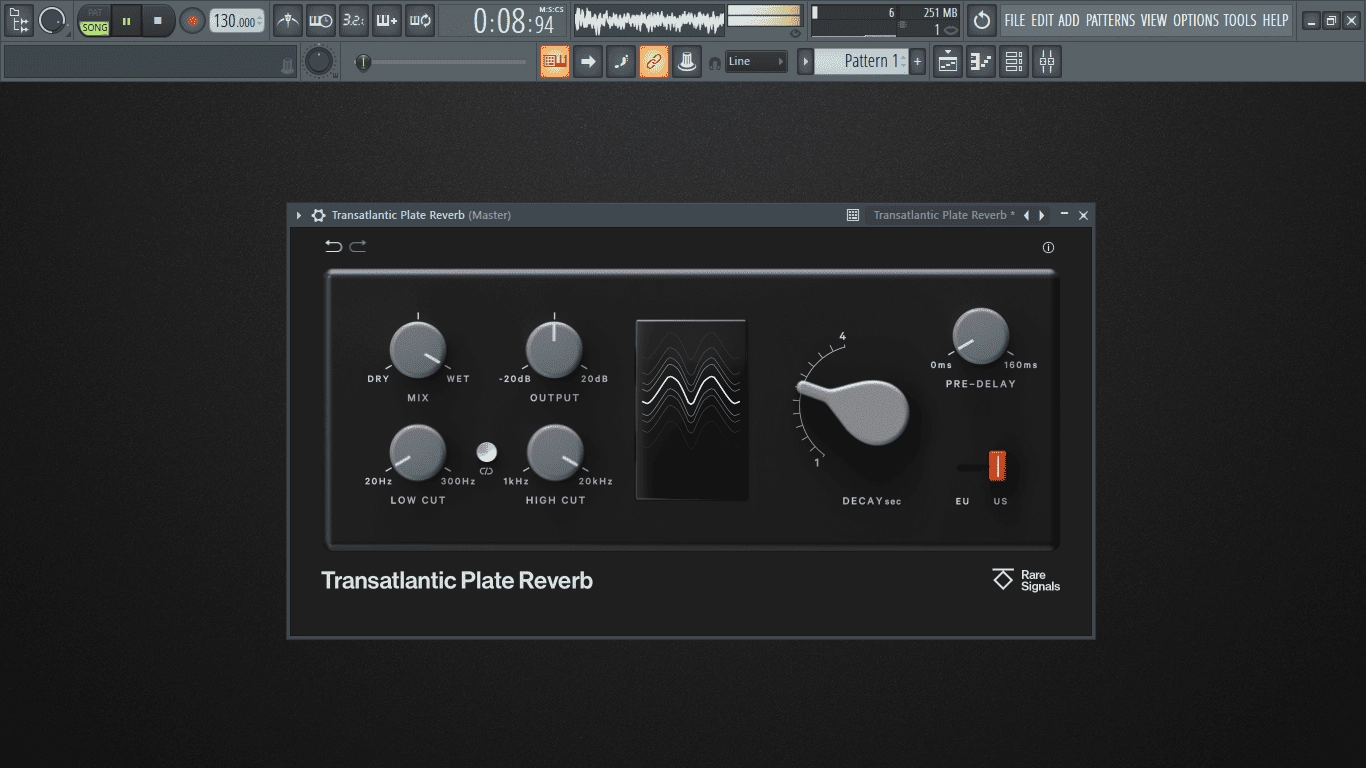This screenshot has width=1366, height=768.
Task: Toggle the step editing footprint icon
Action: pyautogui.click(x=621, y=61)
